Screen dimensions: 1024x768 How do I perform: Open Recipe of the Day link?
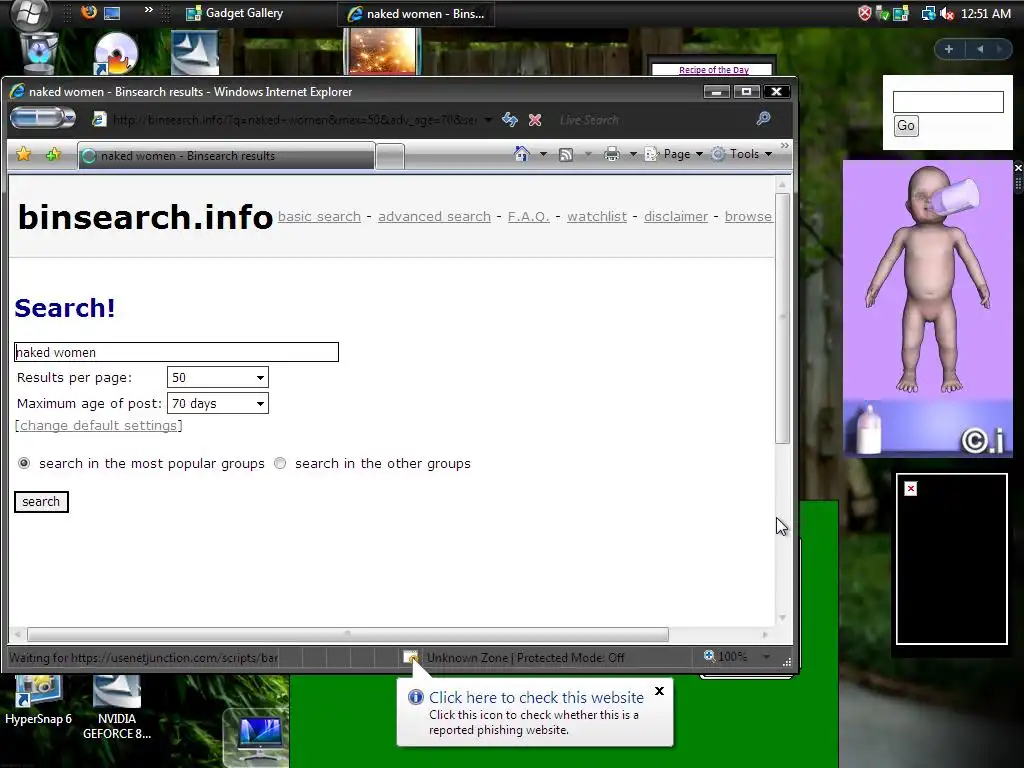714,70
